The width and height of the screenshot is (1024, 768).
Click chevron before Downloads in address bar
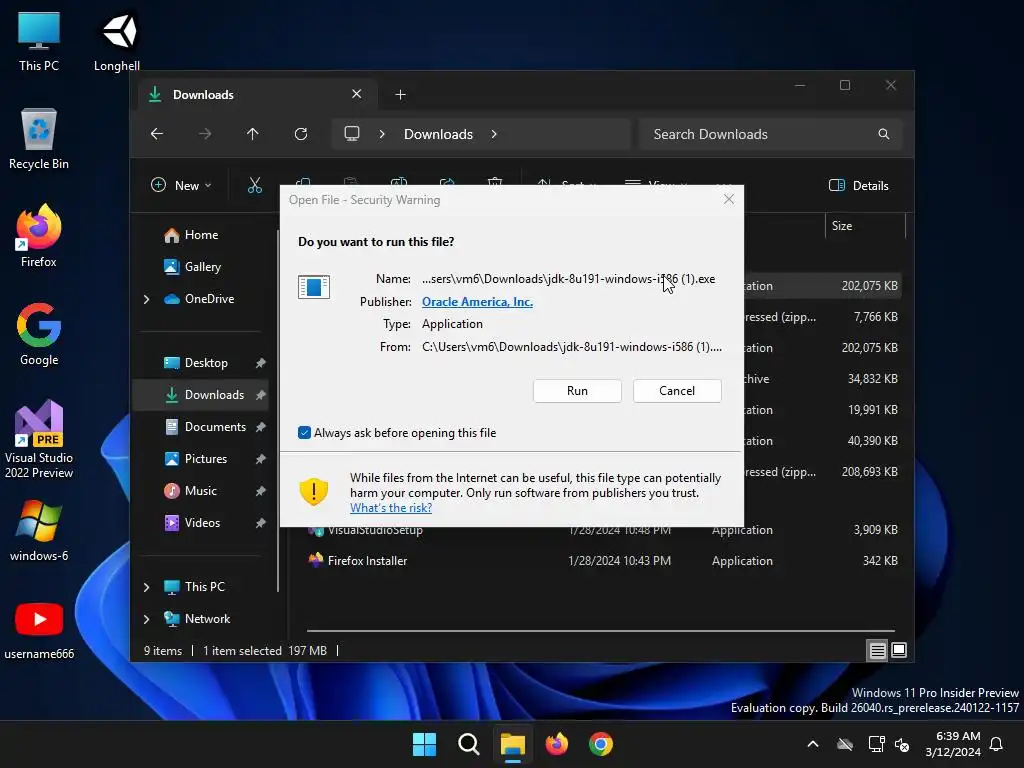tap(382, 134)
